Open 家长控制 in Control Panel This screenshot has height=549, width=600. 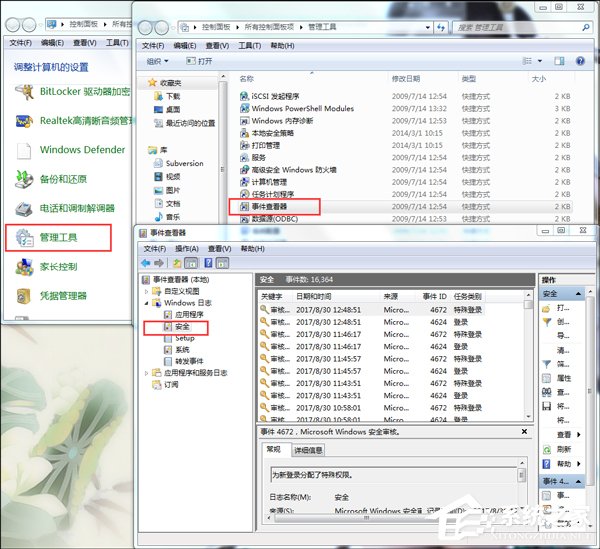(46, 267)
